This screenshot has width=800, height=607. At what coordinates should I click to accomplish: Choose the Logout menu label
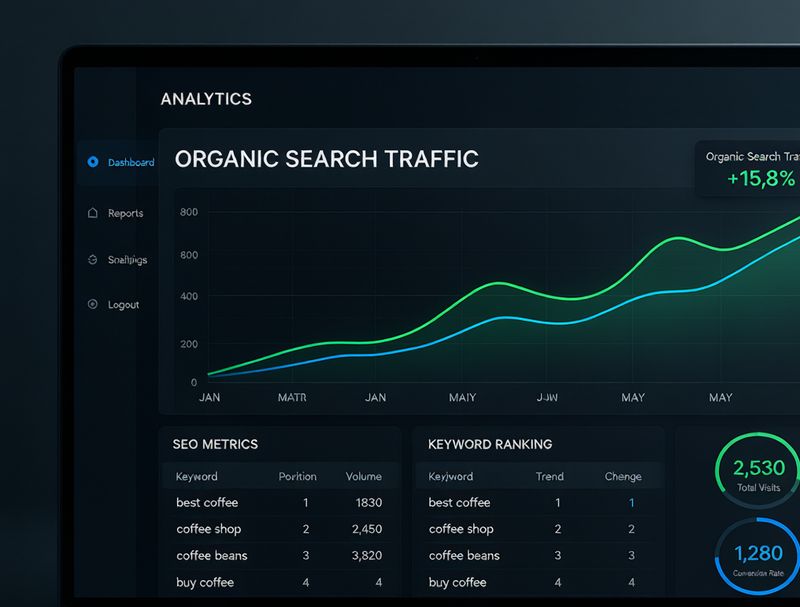click(x=123, y=305)
